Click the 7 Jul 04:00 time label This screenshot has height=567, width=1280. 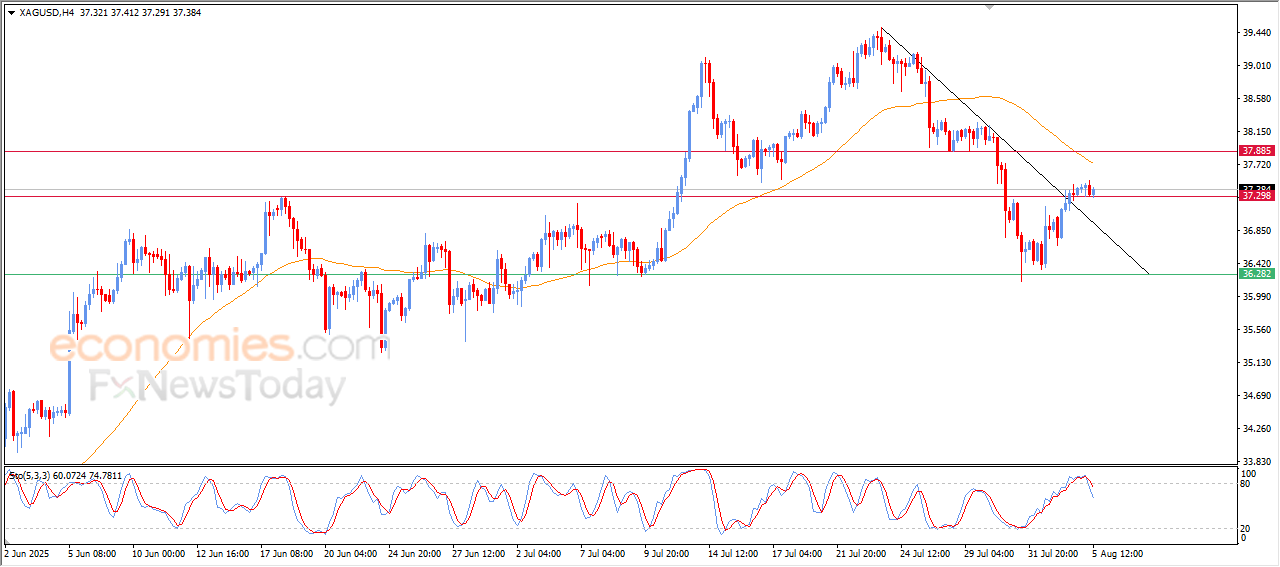click(605, 552)
